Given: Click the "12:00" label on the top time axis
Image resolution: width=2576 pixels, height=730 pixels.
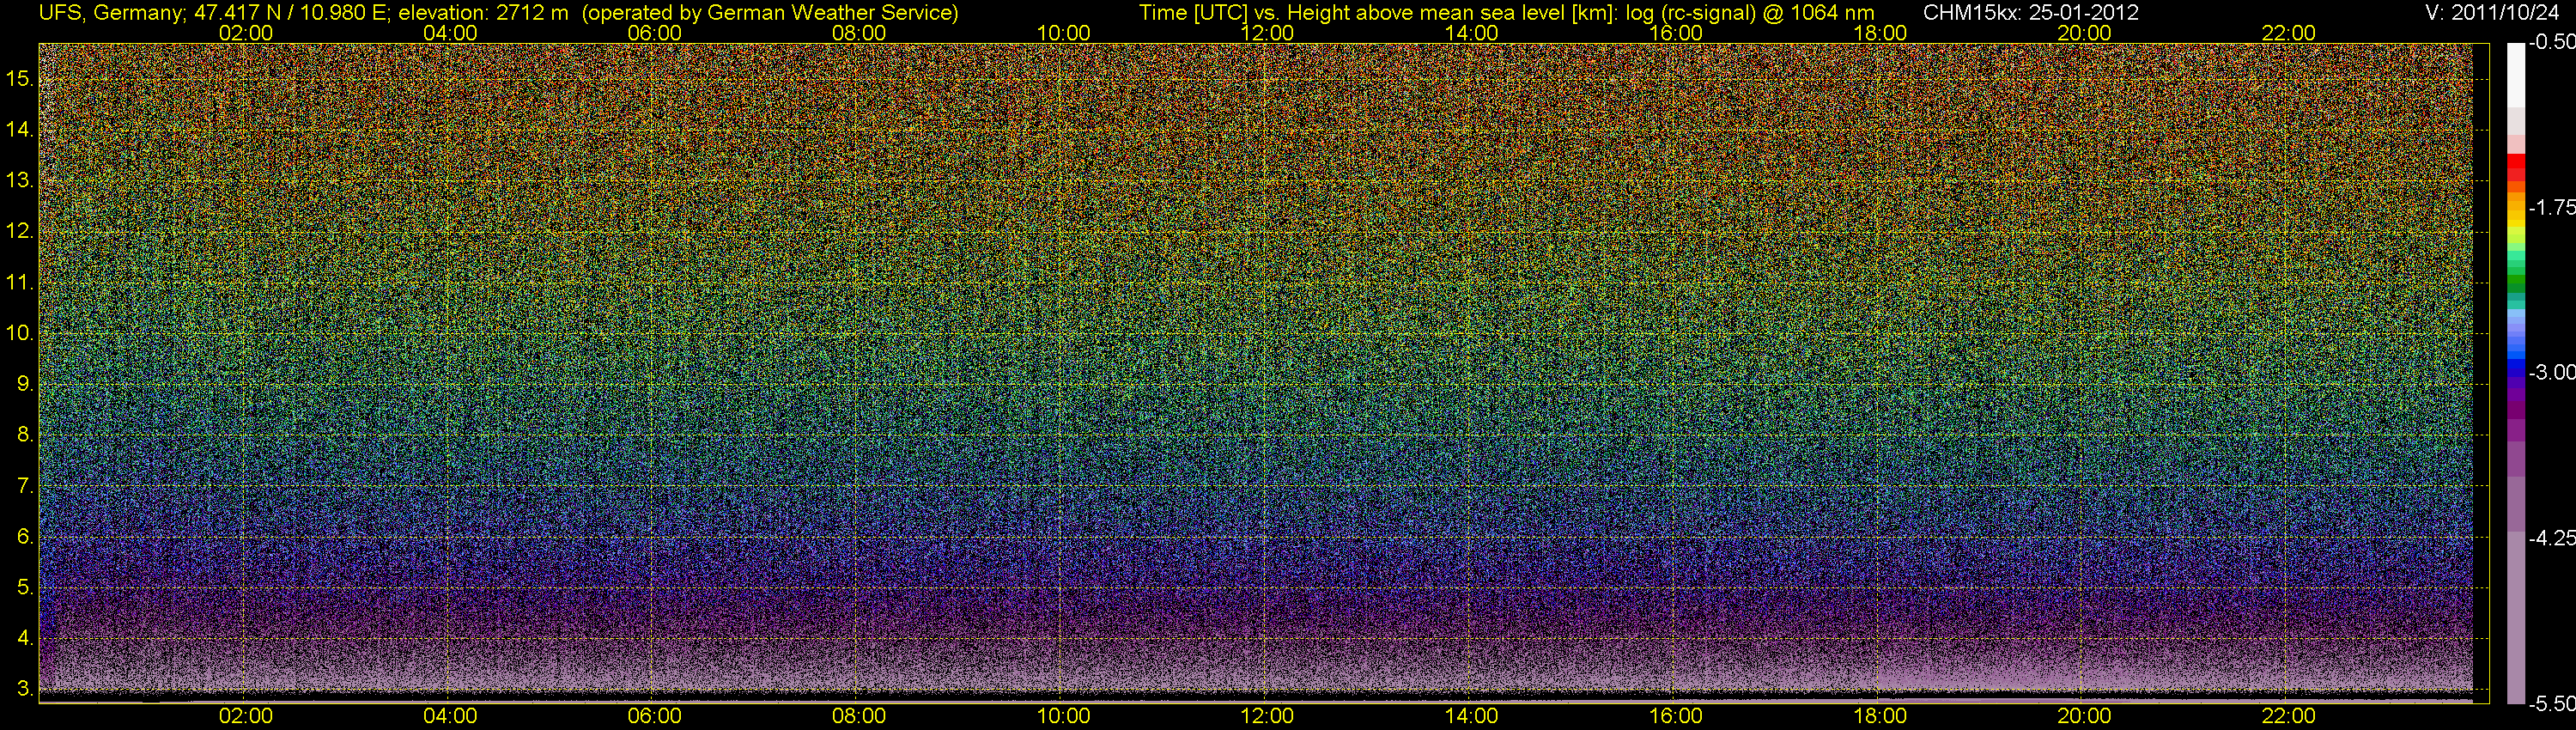Looking at the screenshot, I should [x=1267, y=33].
